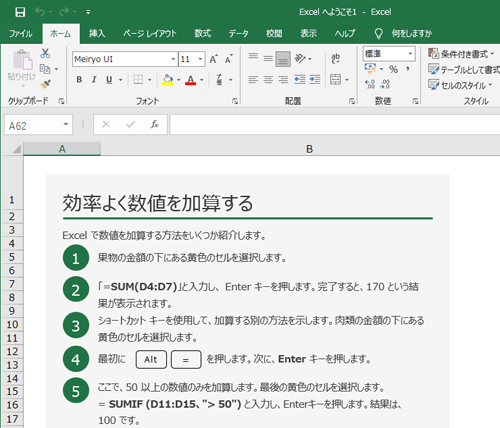
Task: Decrease indent icon
Action: 300,80
